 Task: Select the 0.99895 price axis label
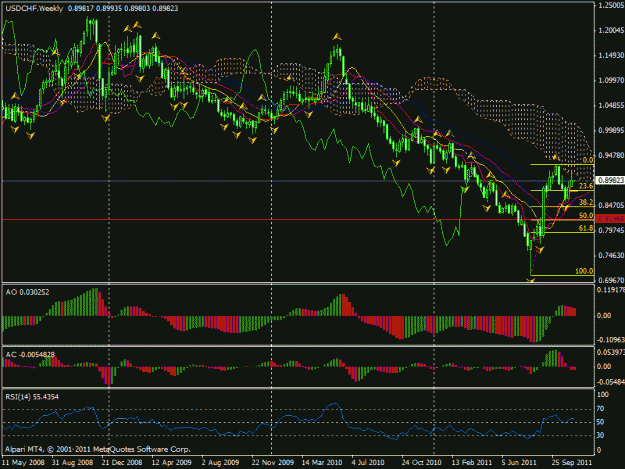click(x=611, y=130)
